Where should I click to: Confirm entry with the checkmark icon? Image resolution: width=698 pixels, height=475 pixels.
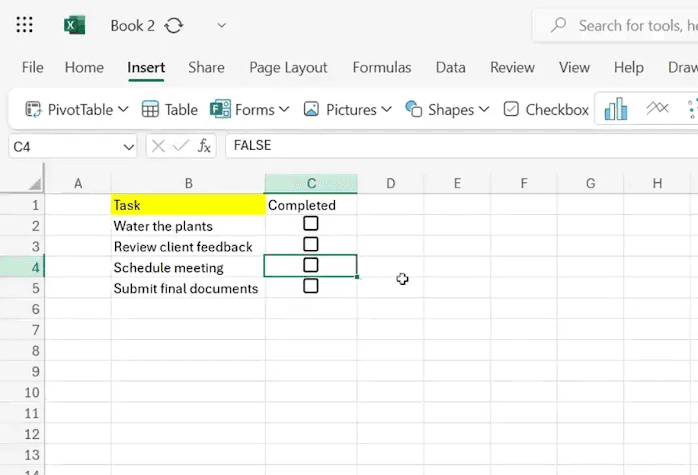(181, 146)
